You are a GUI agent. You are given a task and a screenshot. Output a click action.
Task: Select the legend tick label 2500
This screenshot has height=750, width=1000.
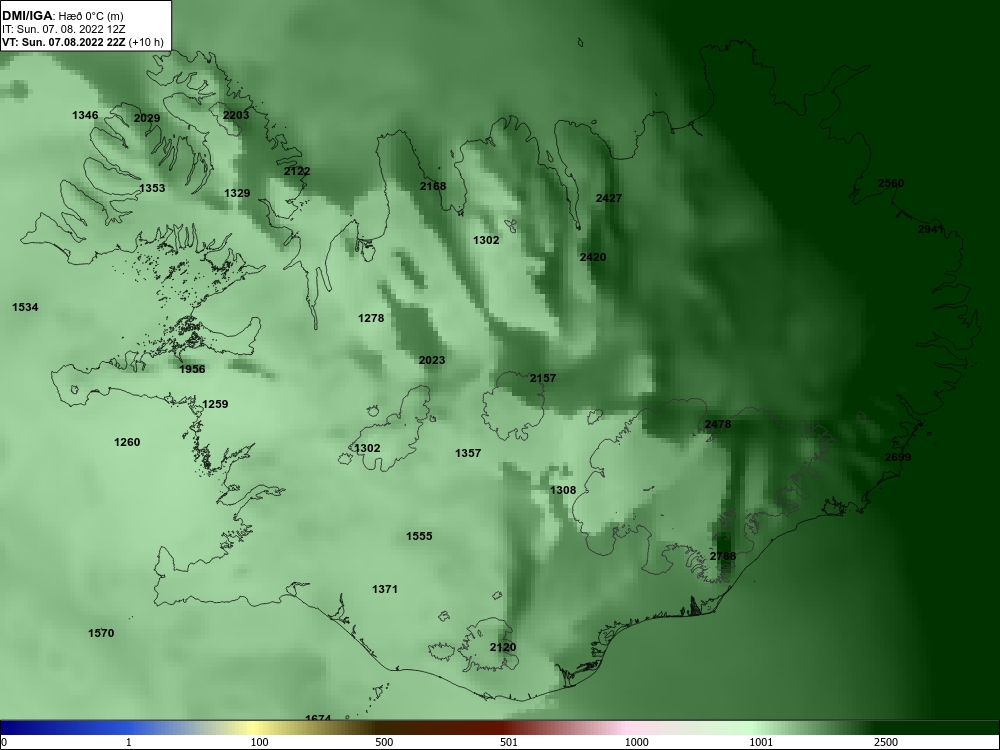[x=886, y=742]
